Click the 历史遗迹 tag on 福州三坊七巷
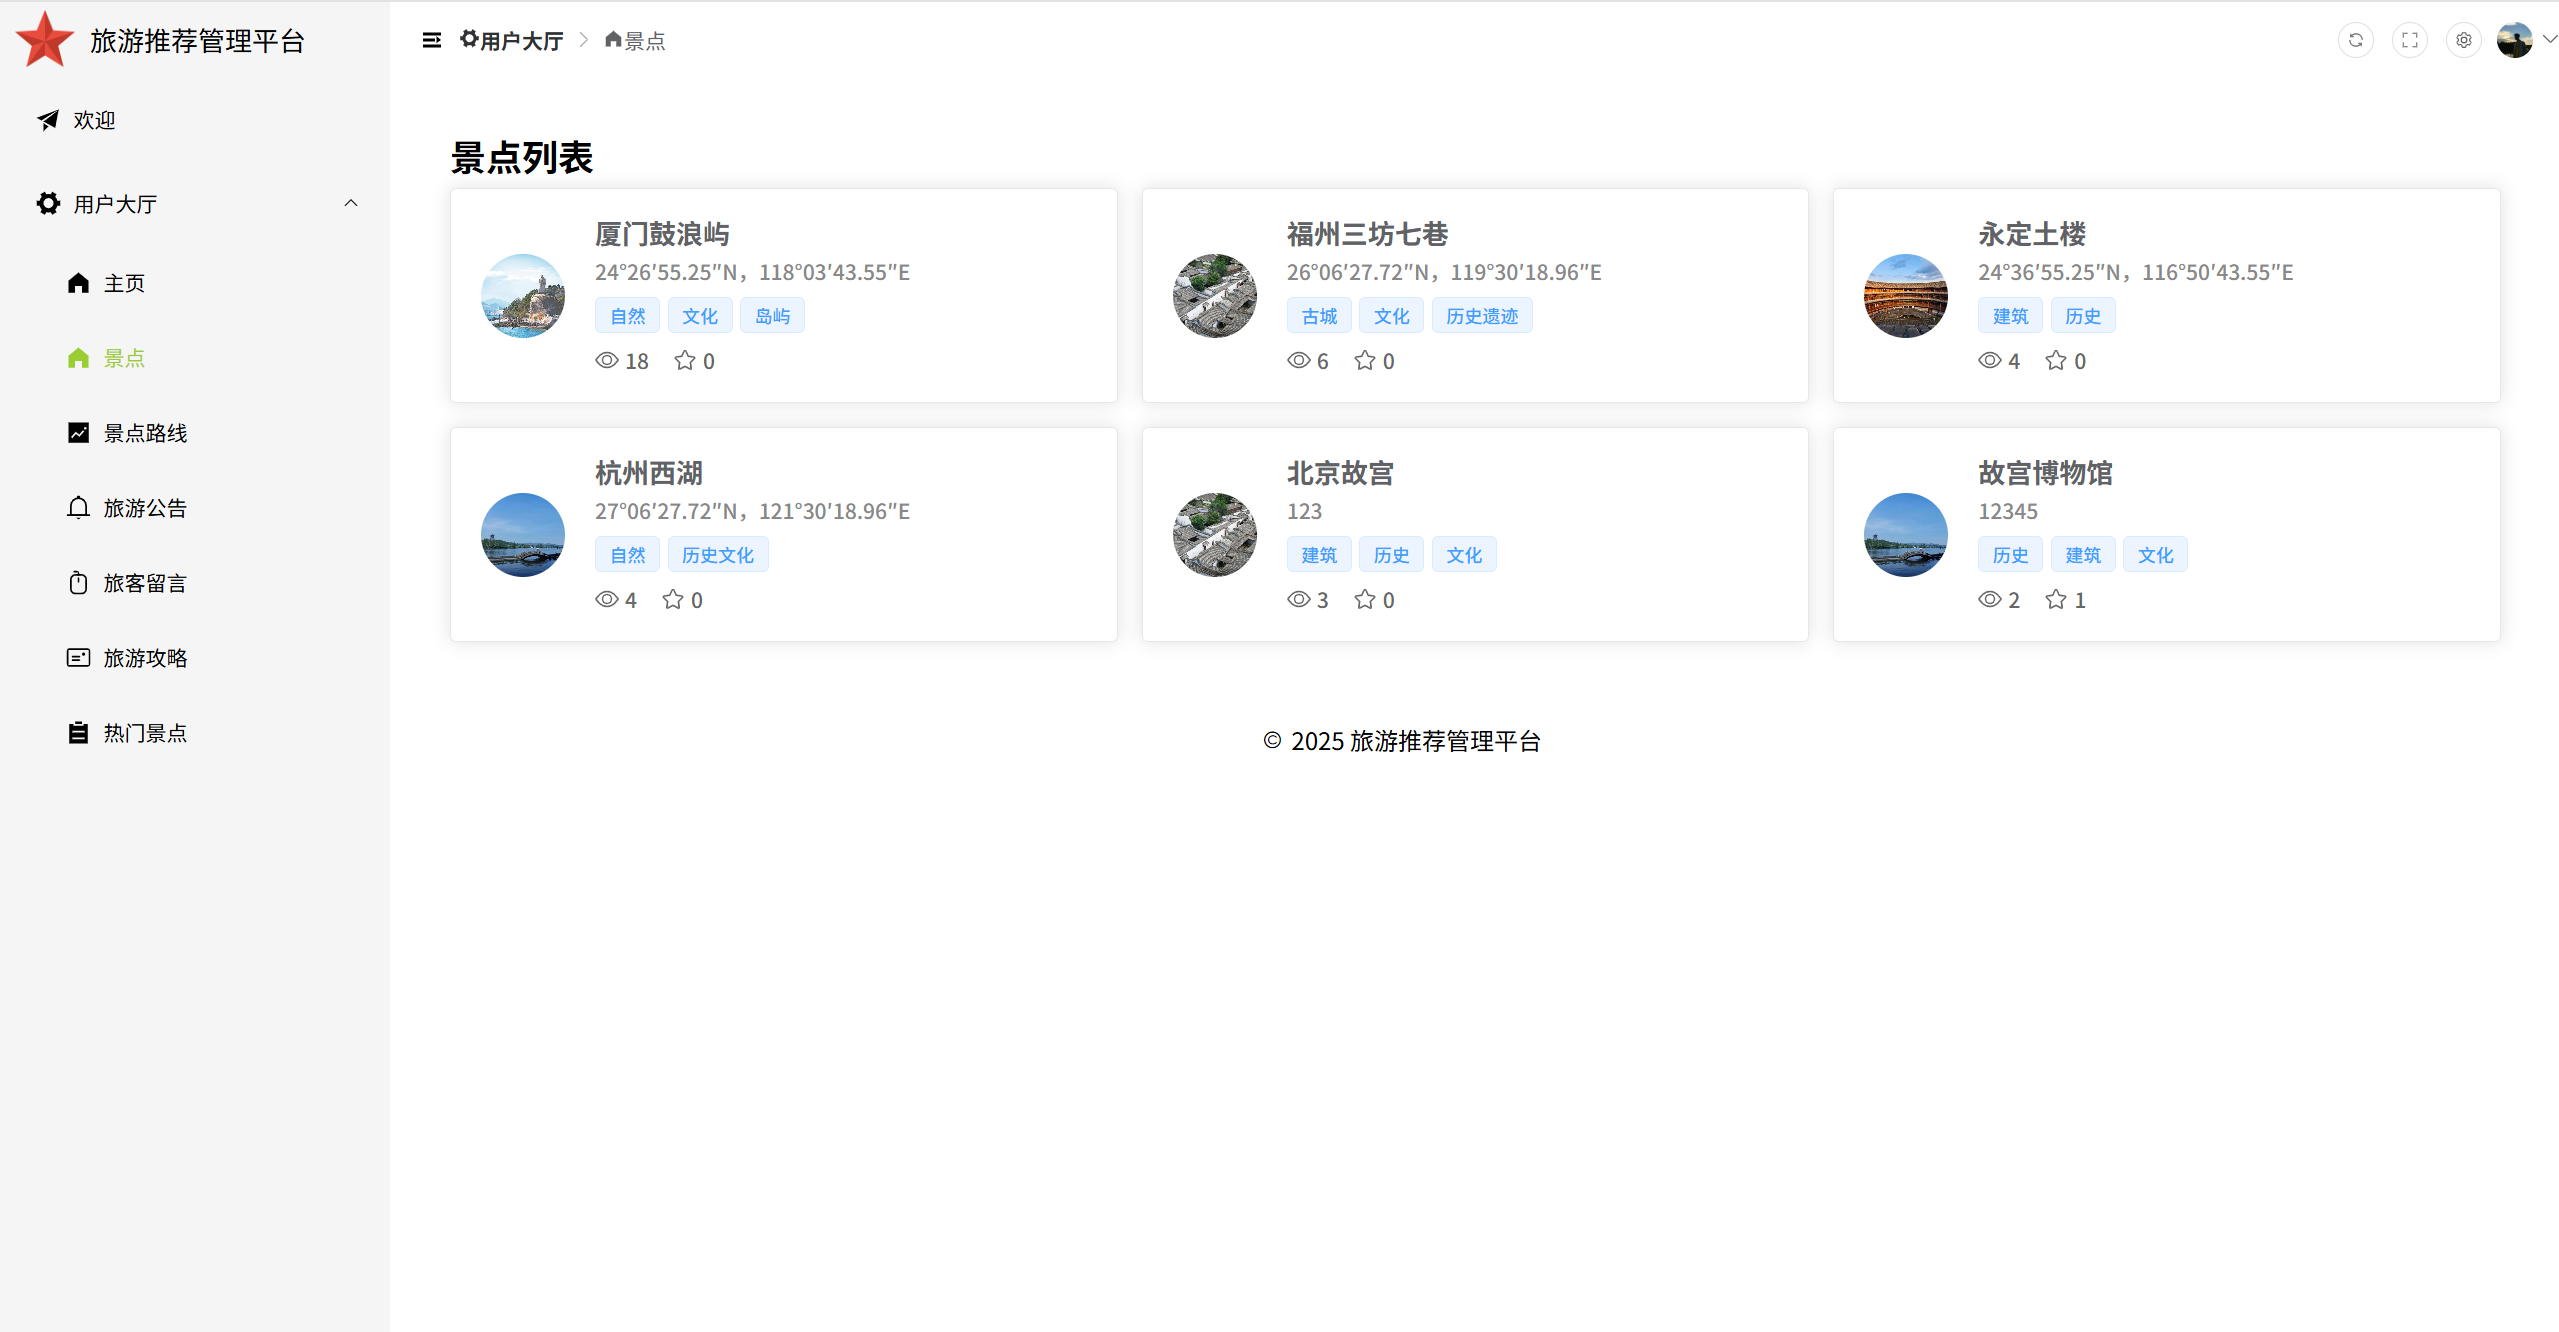2559x1332 pixels. pyautogui.click(x=1481, y=316)
